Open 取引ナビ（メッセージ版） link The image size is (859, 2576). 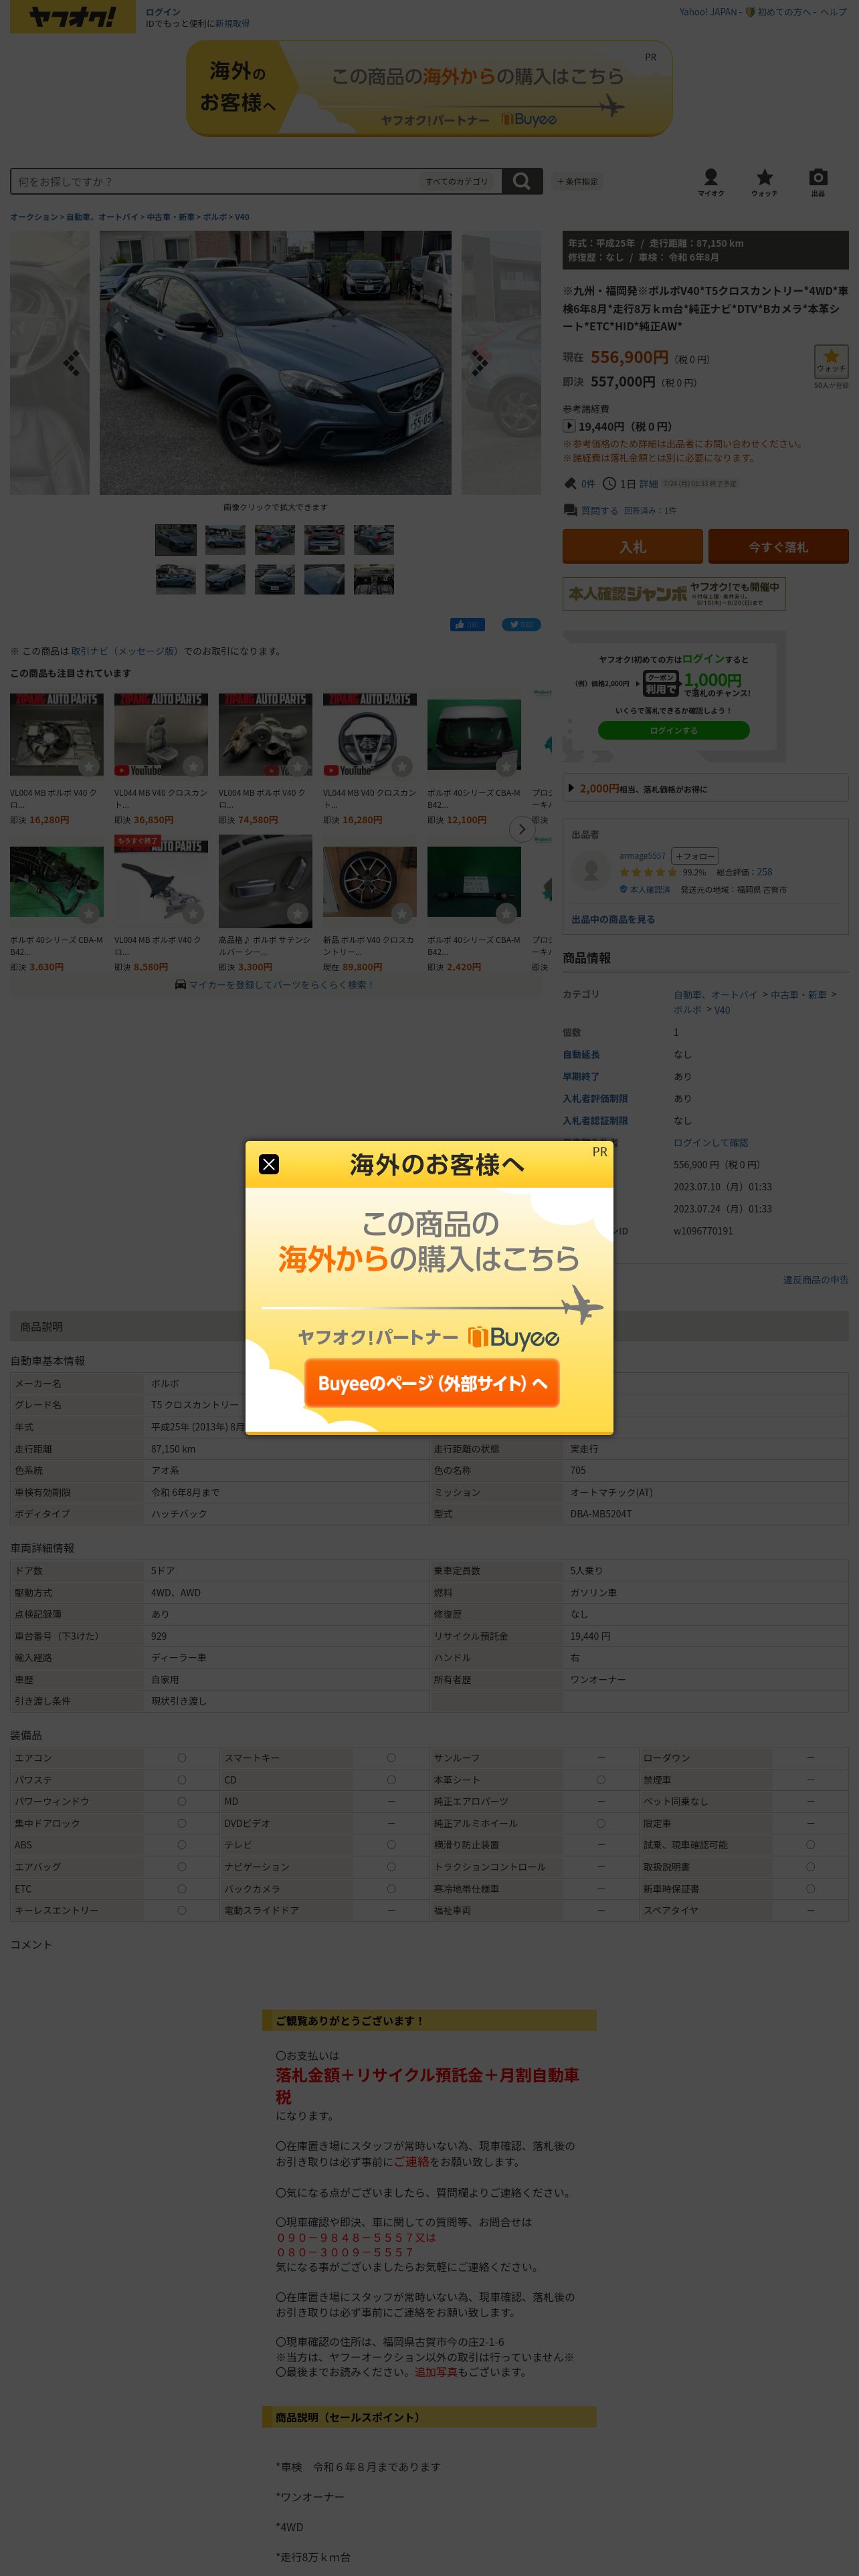125,651
